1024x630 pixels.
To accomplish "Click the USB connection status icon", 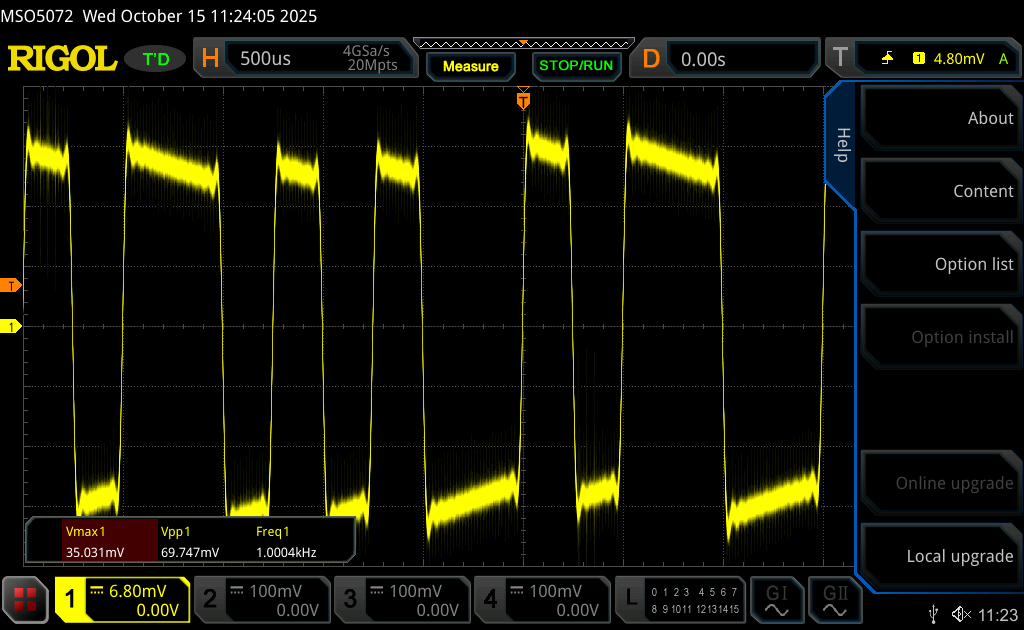I will (934, 613).
